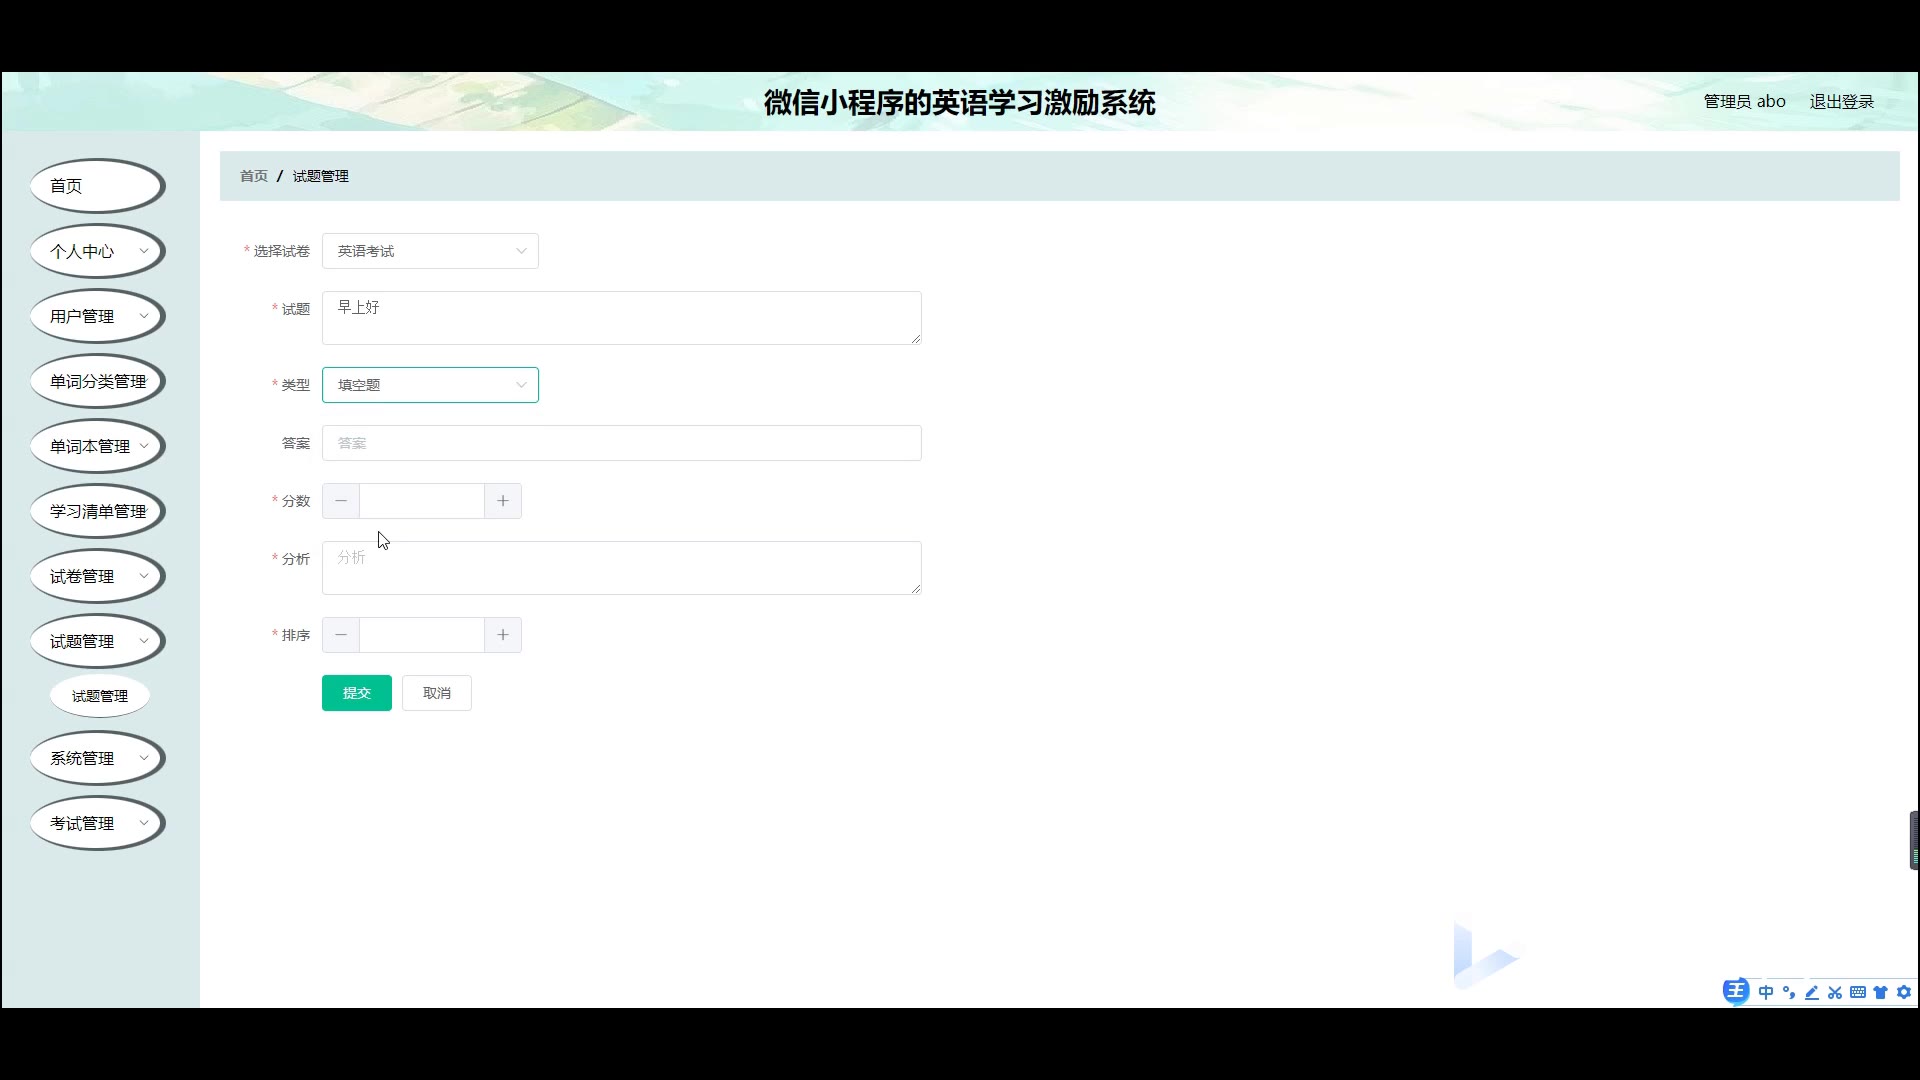Click the 退出登录 link
Image resolution: width=1920 pixels, height=1080 pixels.
click(x=1841, y=101)
